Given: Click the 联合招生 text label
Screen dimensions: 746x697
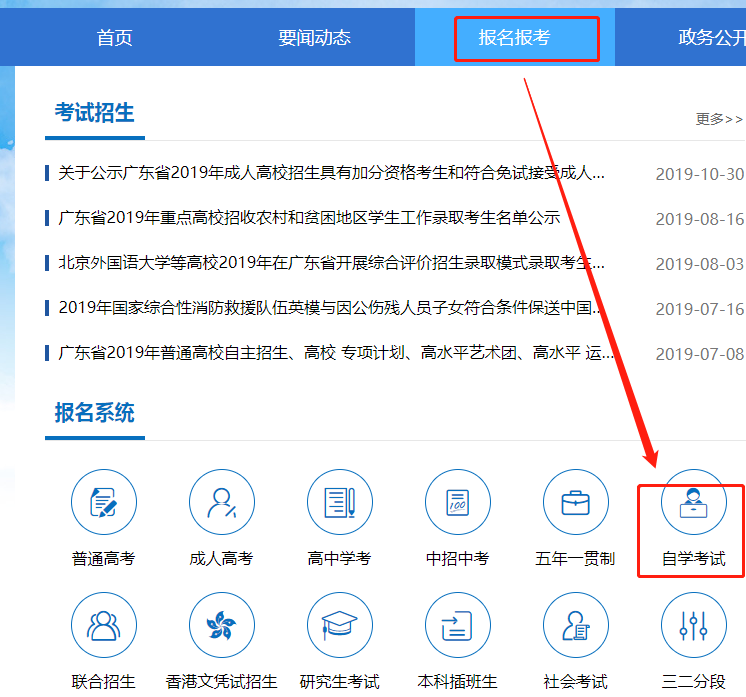Looking at the screenshot, I should point(104,682).
